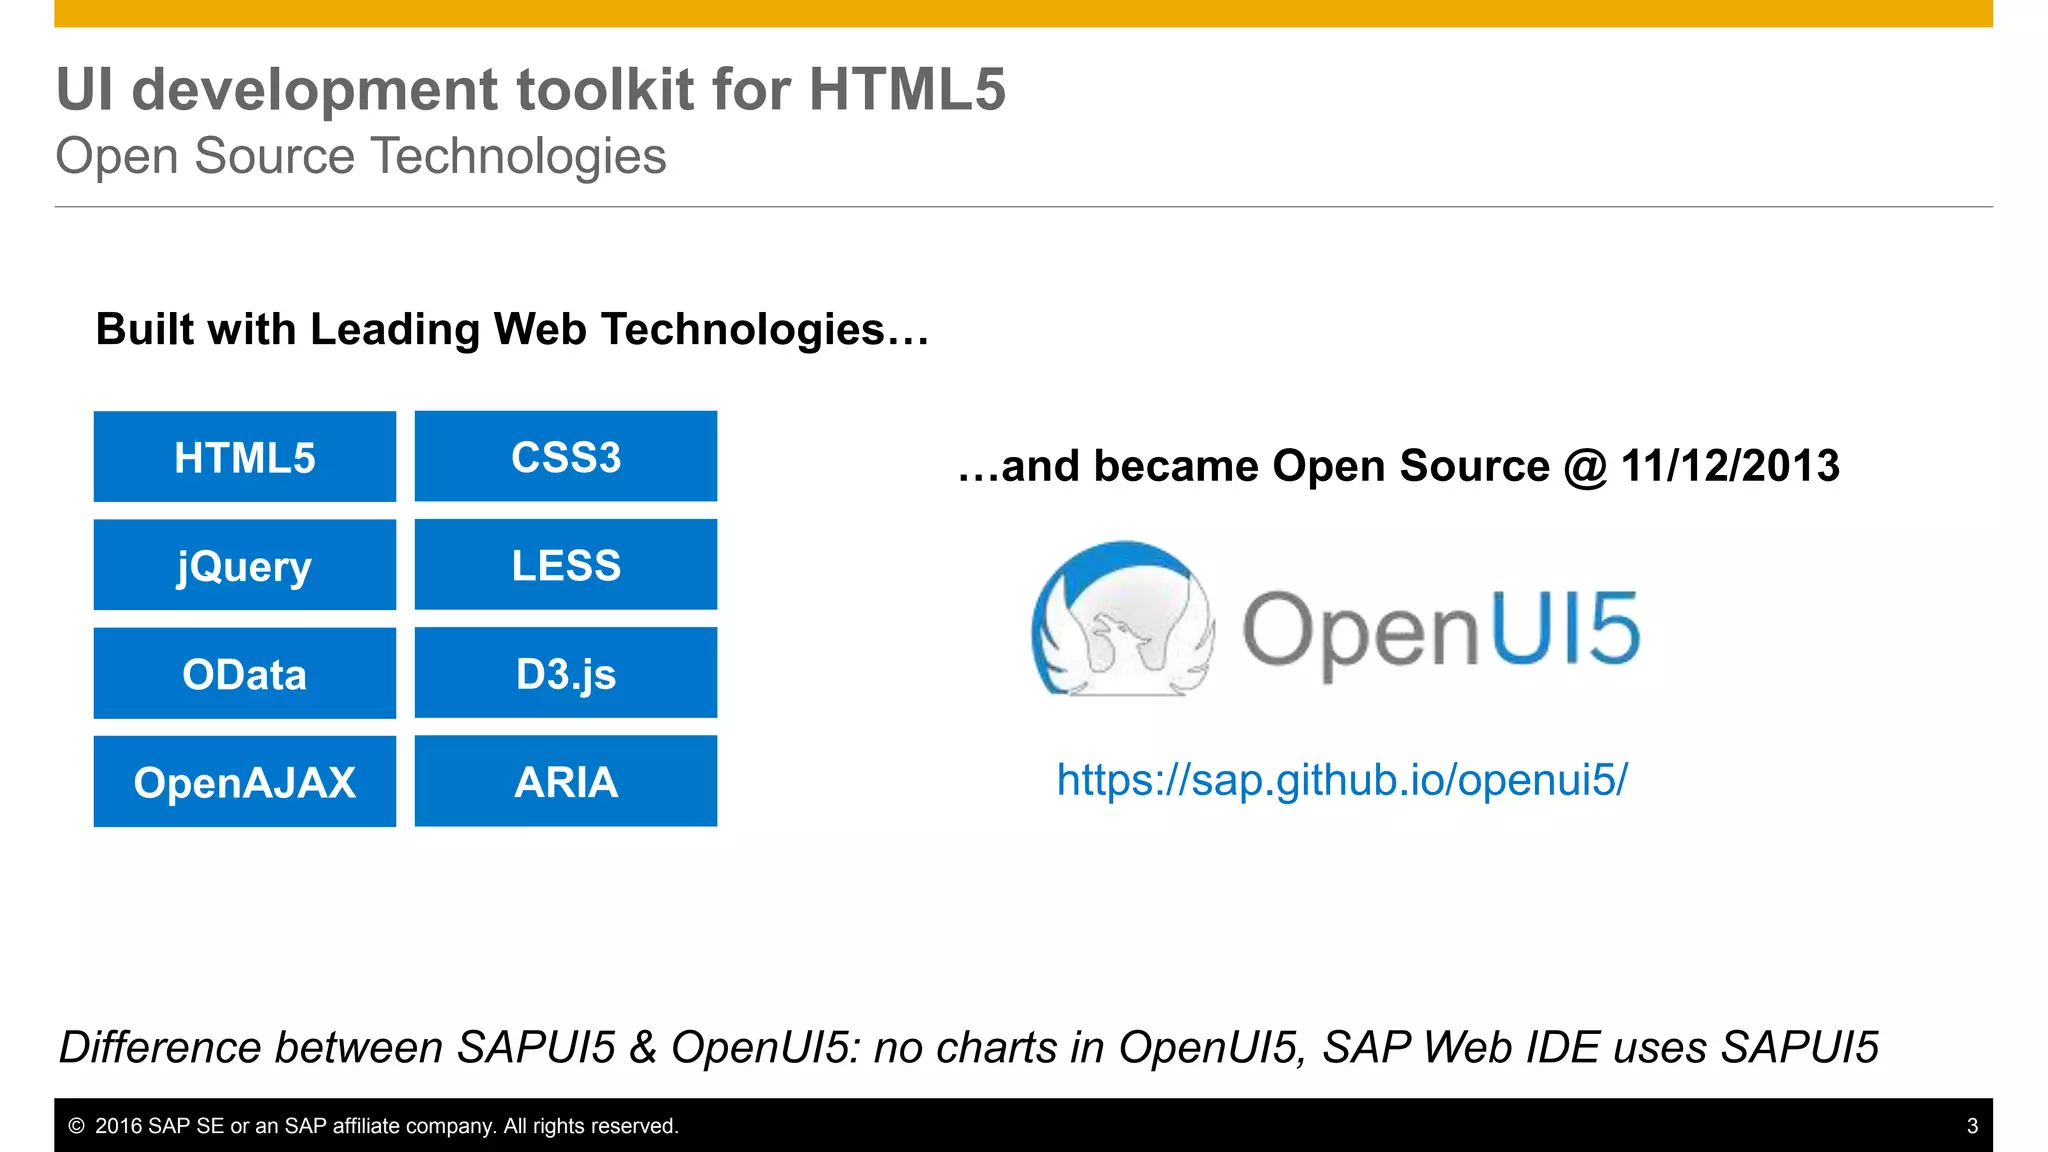Click the 2016 SAP SE copyright footer text

373,1126
